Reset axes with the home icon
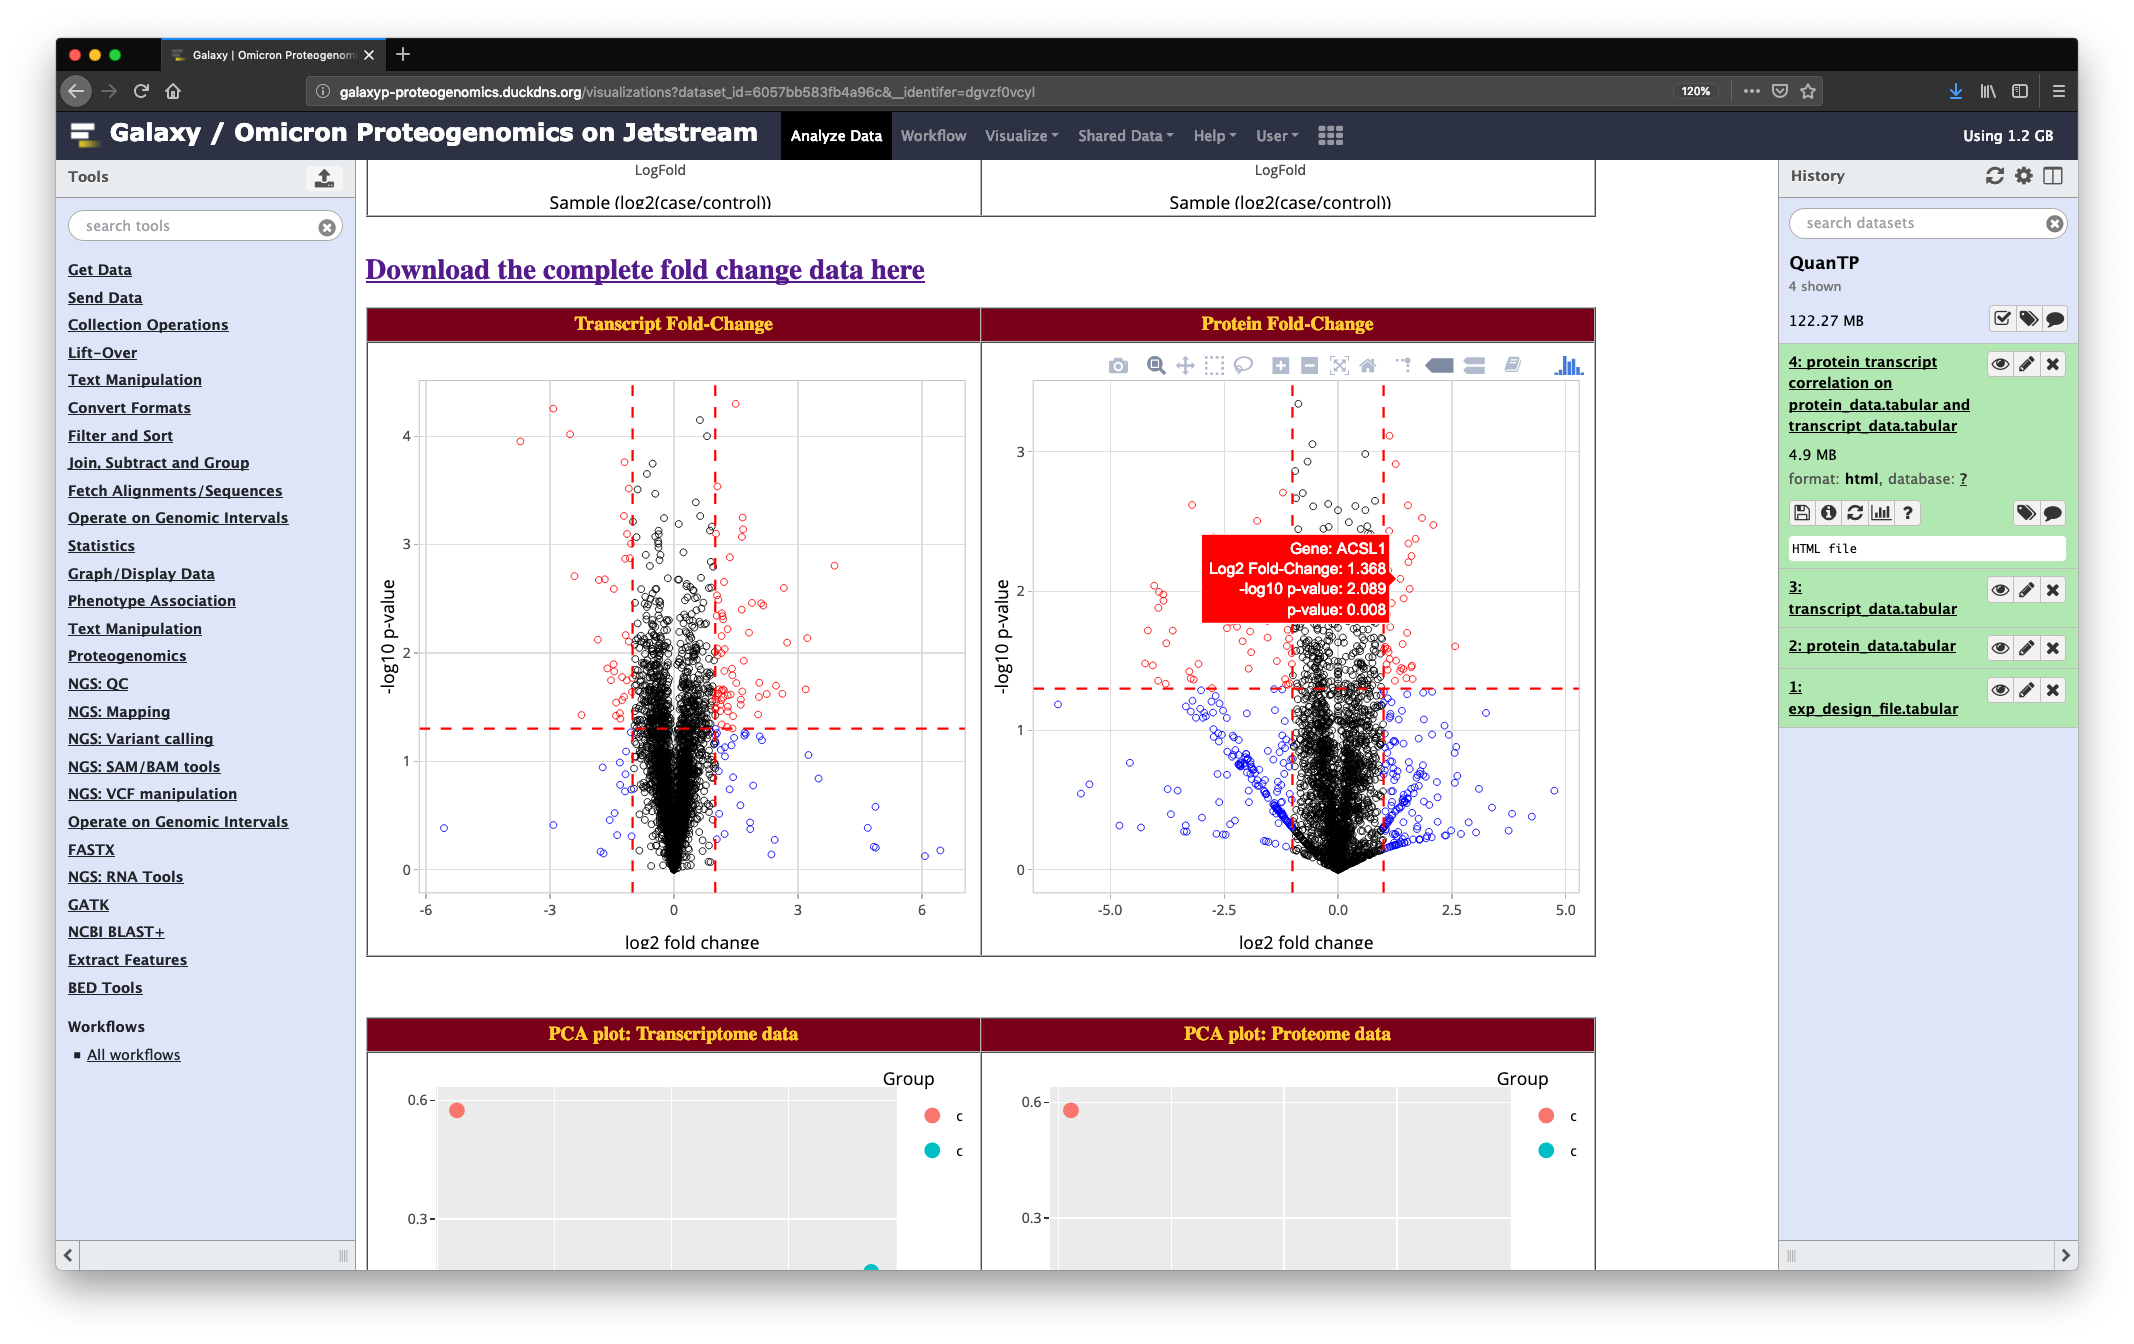 point(1368,366)
